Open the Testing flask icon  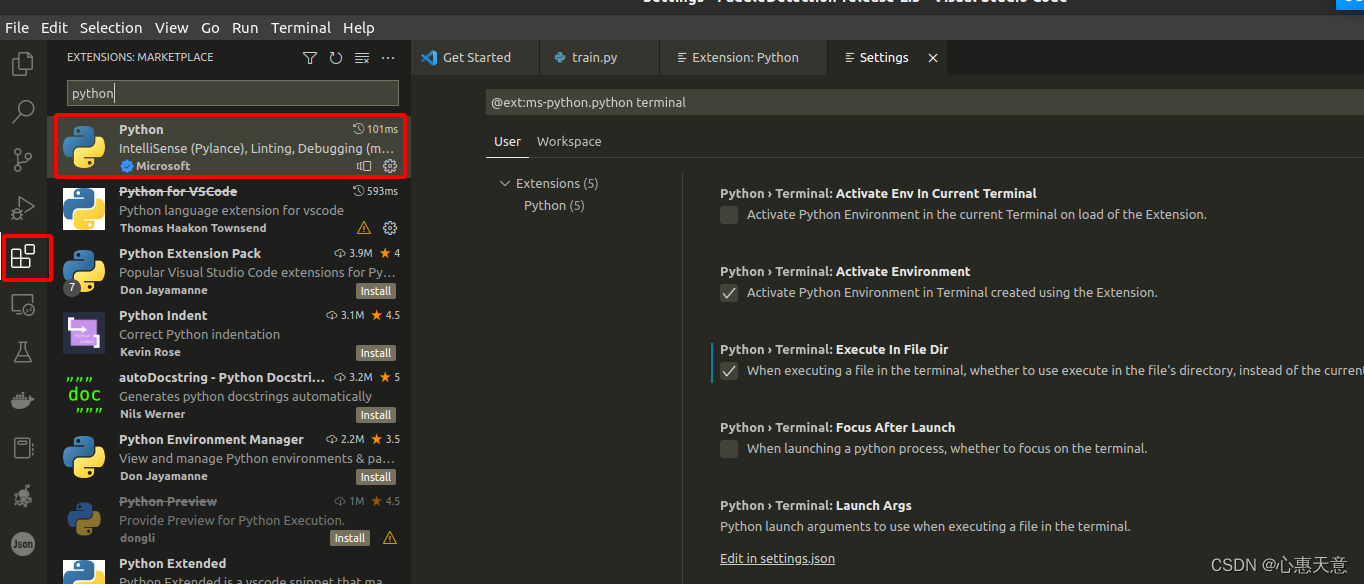tap(22, 352)
